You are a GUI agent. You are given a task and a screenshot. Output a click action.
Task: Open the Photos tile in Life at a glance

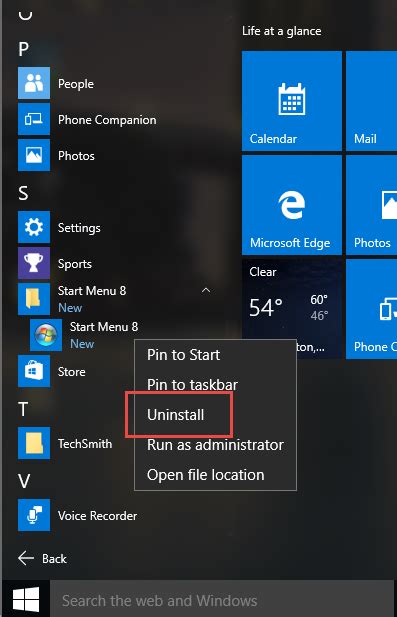coord(371,205)
